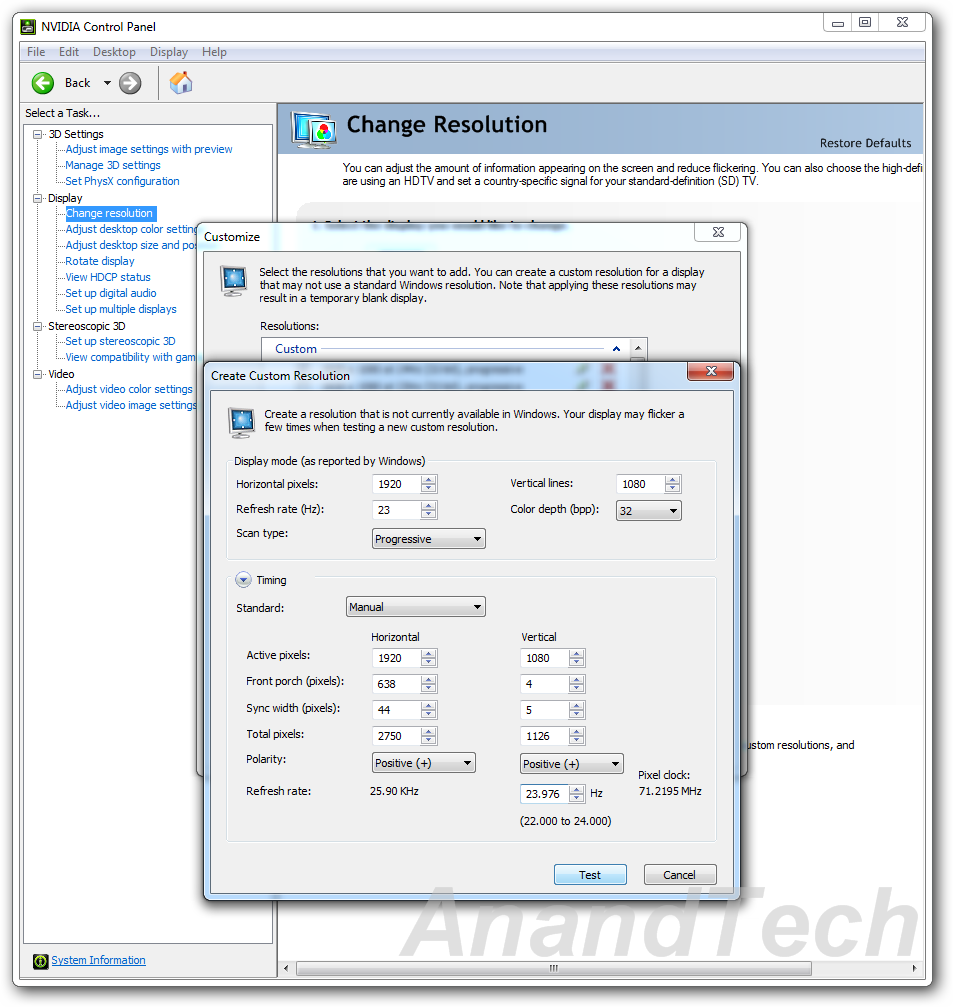Click the Forward arrow icon in toolbar

tap(130, 83)
